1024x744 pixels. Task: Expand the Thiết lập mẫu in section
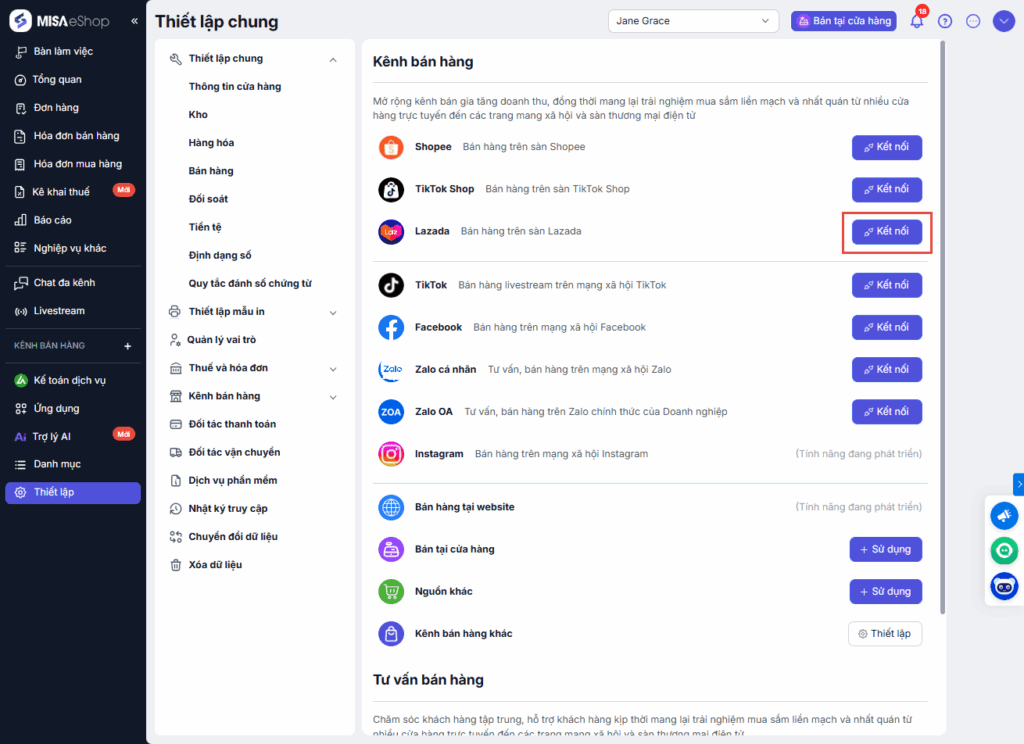(x=333, y=312)
